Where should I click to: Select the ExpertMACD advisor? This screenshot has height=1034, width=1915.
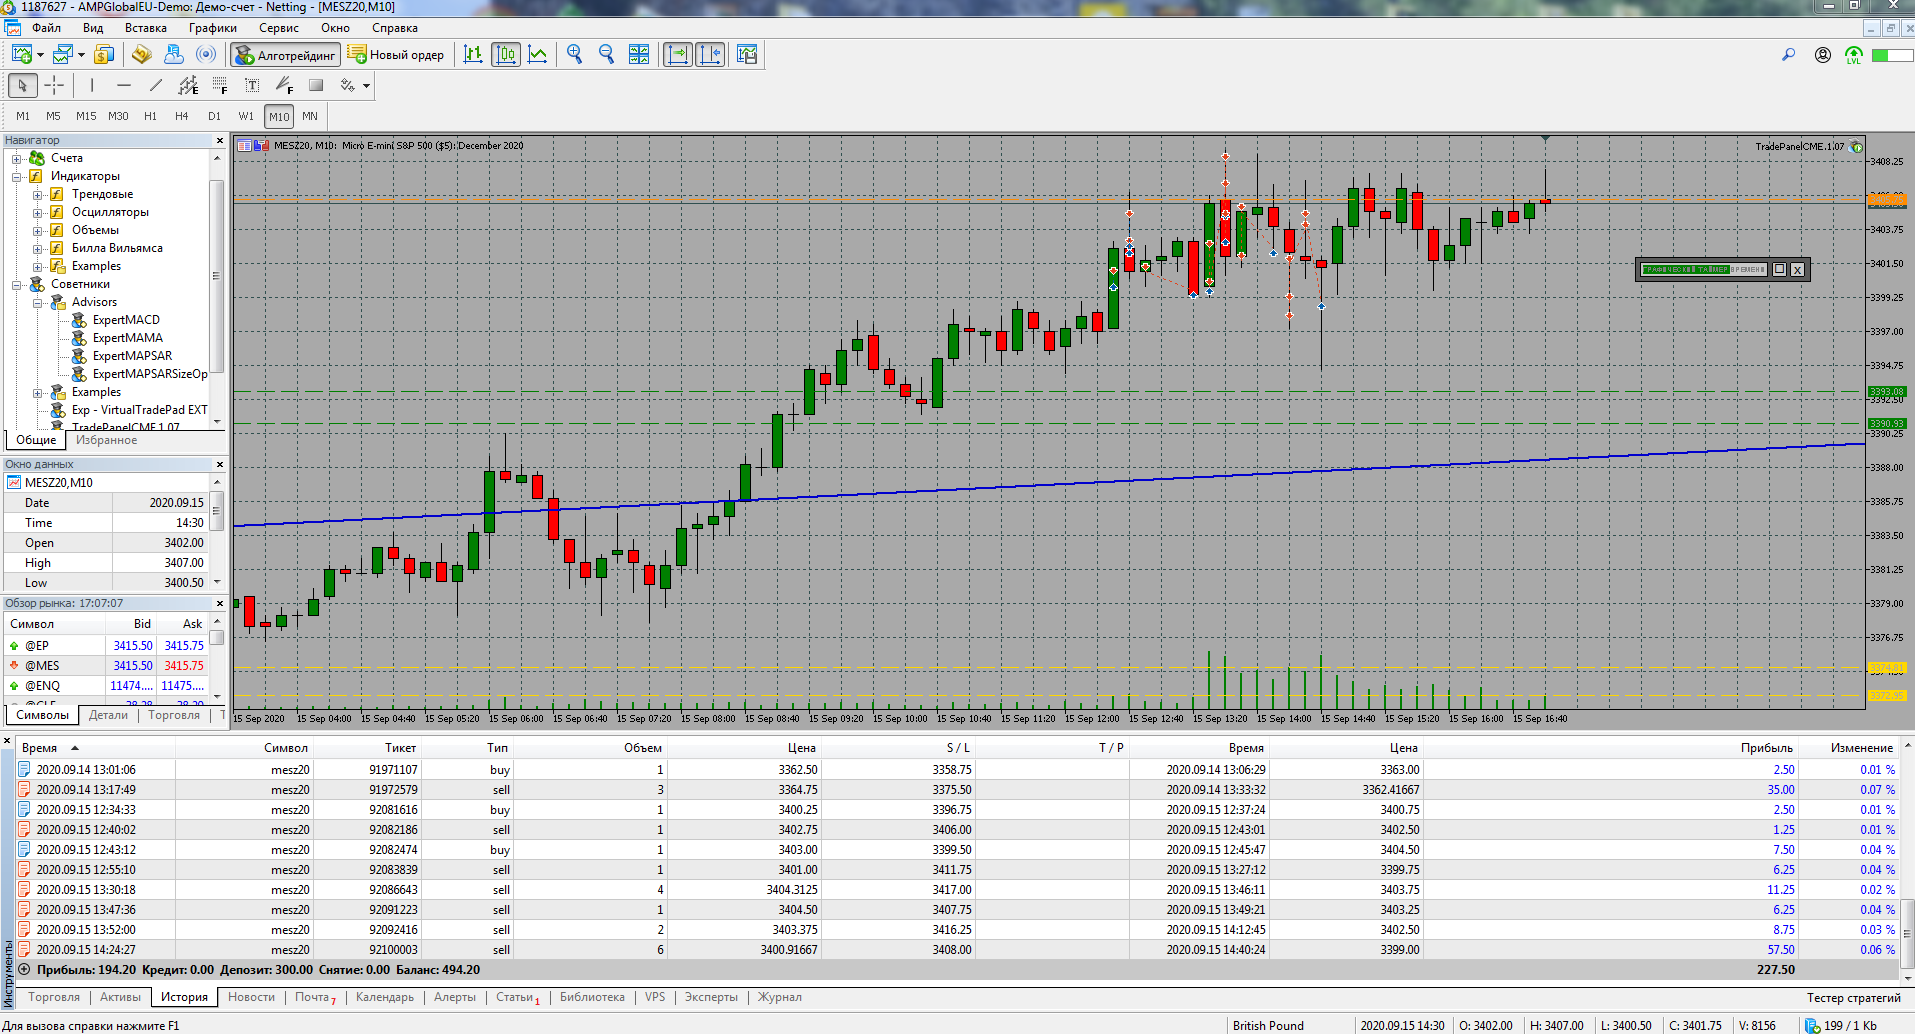pos(126,320)
